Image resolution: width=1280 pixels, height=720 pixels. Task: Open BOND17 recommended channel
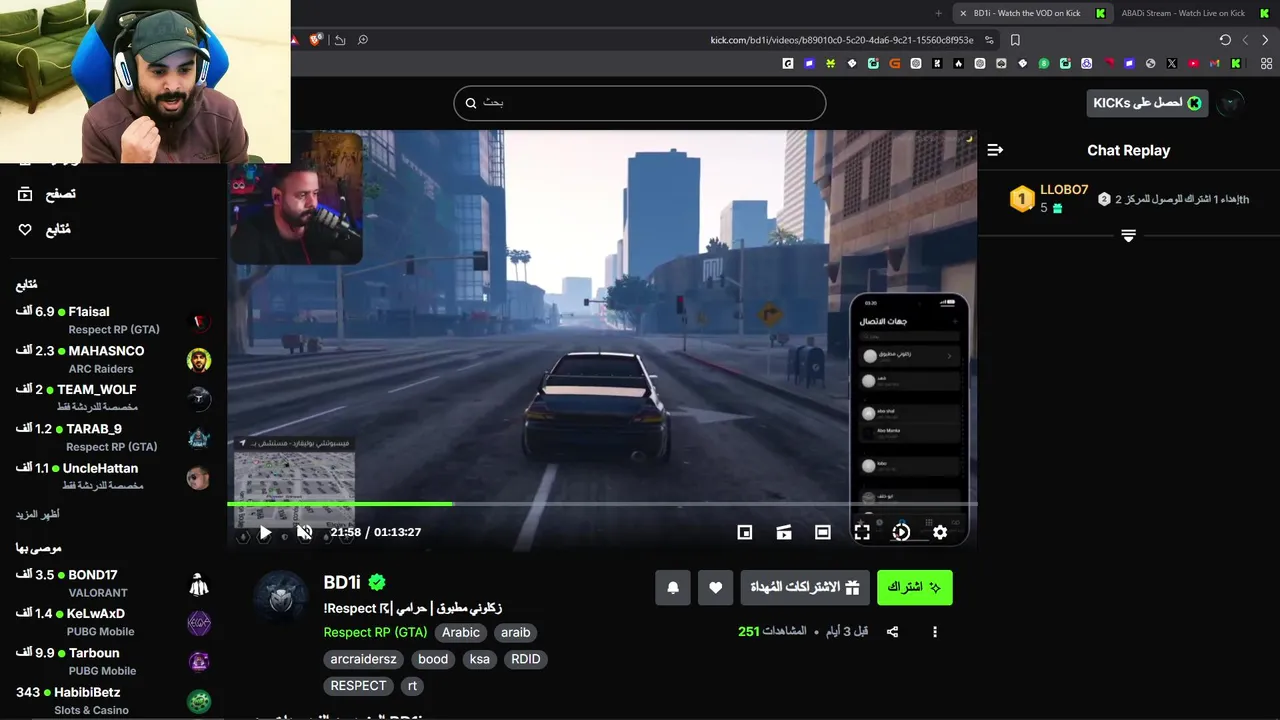pos(113,583)
